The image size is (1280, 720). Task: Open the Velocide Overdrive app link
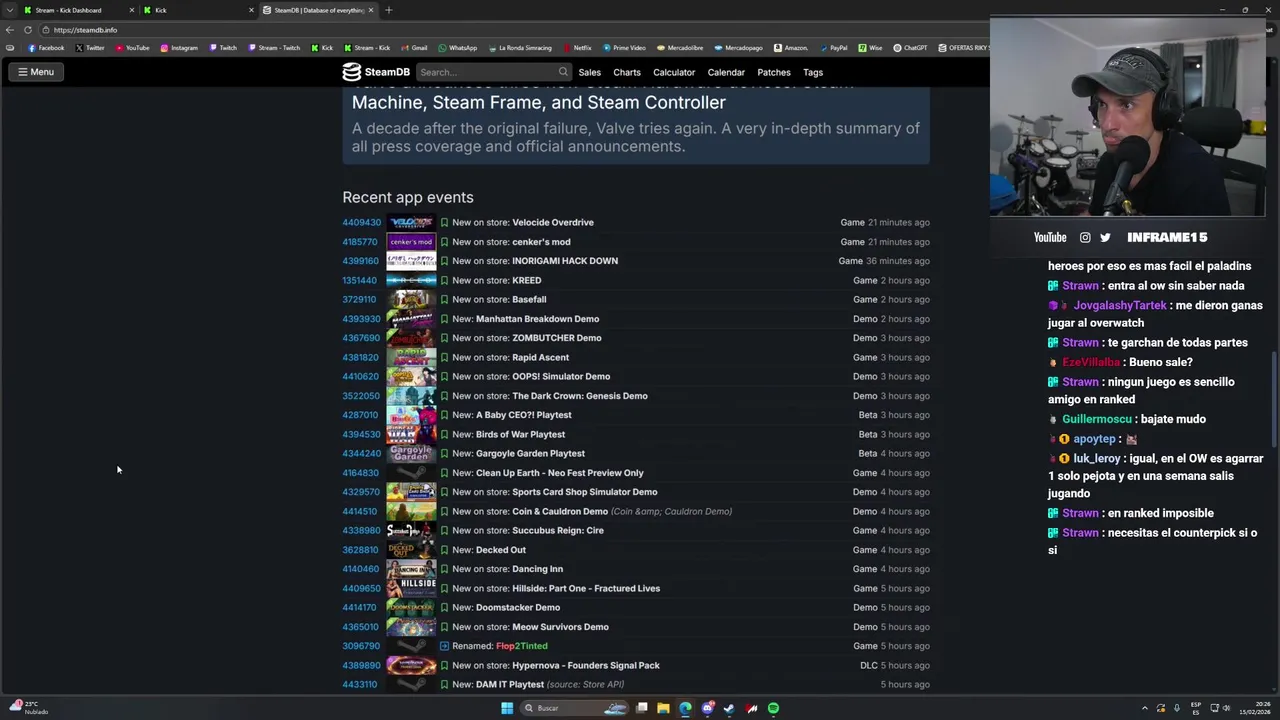pyautogui.click(x=552, y=222)
